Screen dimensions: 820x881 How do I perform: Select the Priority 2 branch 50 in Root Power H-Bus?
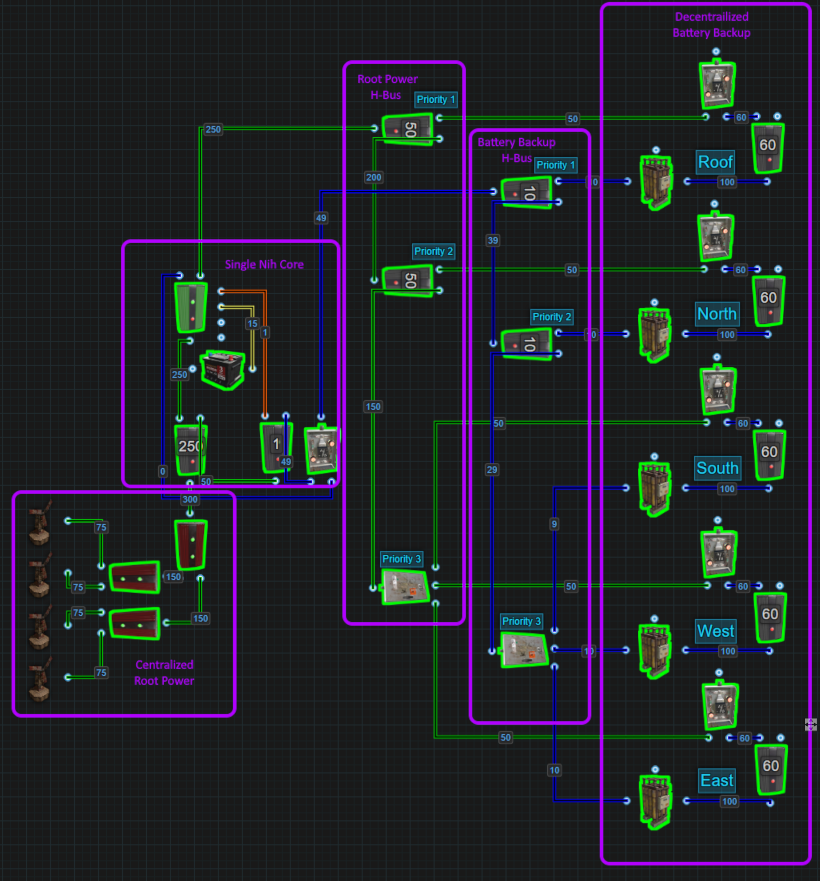click(x=408, y=280)
